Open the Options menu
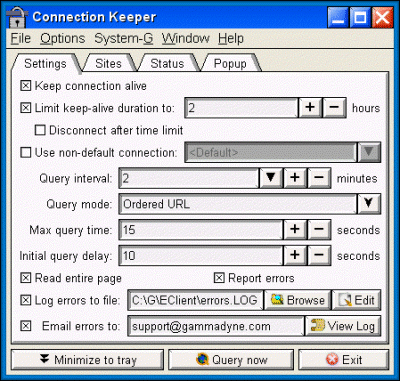Image resolution: width=400 pixels, height=381 pixels. (x=63, y=39)
